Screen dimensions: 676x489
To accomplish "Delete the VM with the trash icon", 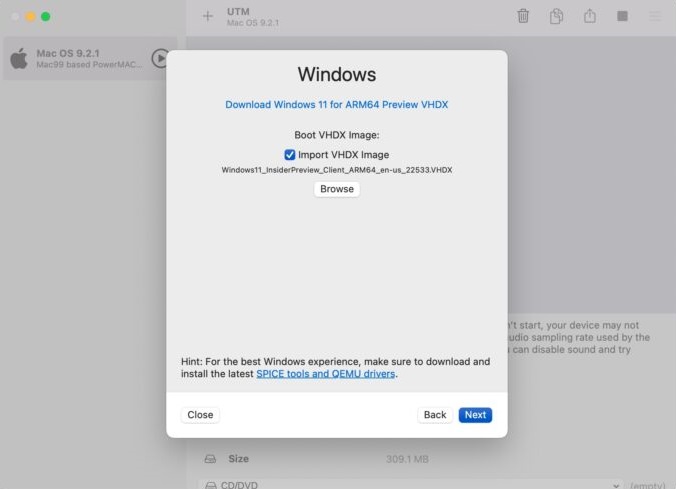I will (x=523, y=16).
